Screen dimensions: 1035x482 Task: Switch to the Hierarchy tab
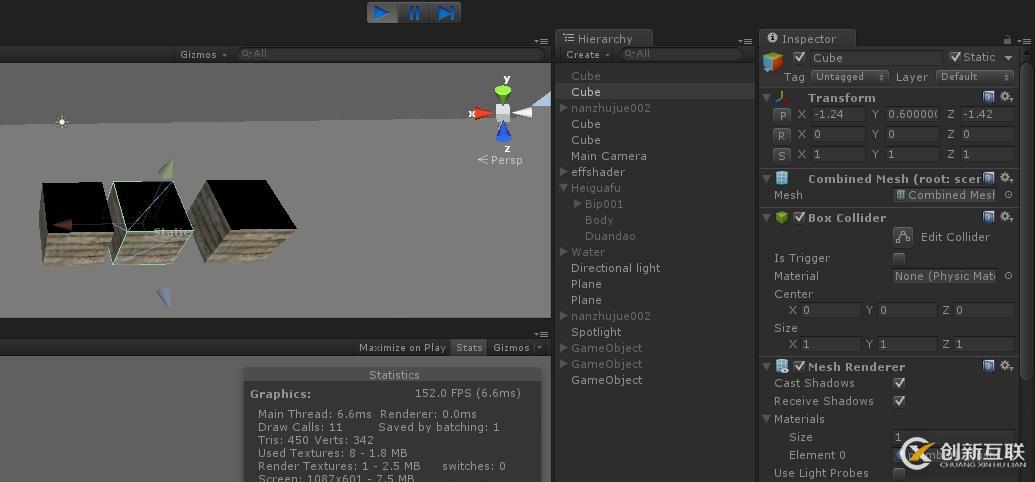(x=604, y=39)
